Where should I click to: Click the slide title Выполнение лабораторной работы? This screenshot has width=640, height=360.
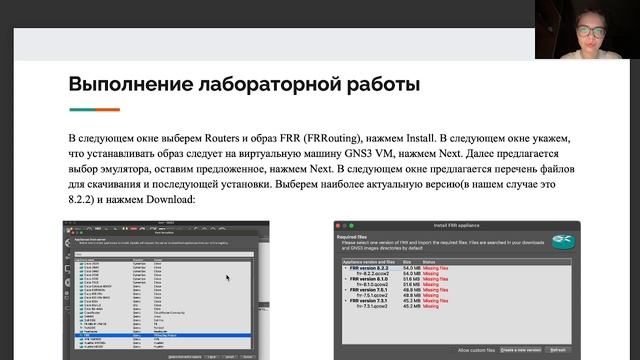click(x=244, y=84)
